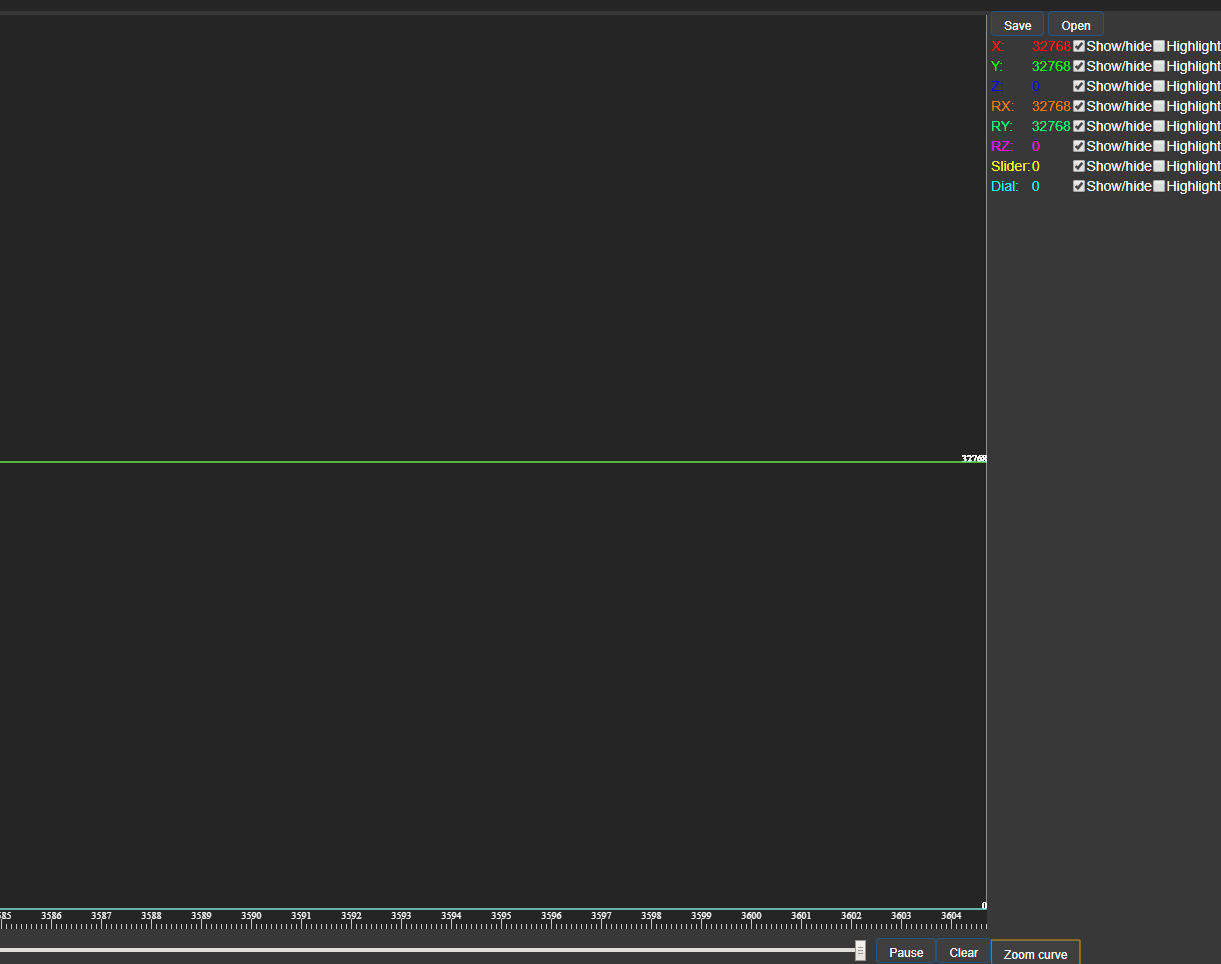
Task: Click the 3595 tick on time ruler
Action: 501,915
